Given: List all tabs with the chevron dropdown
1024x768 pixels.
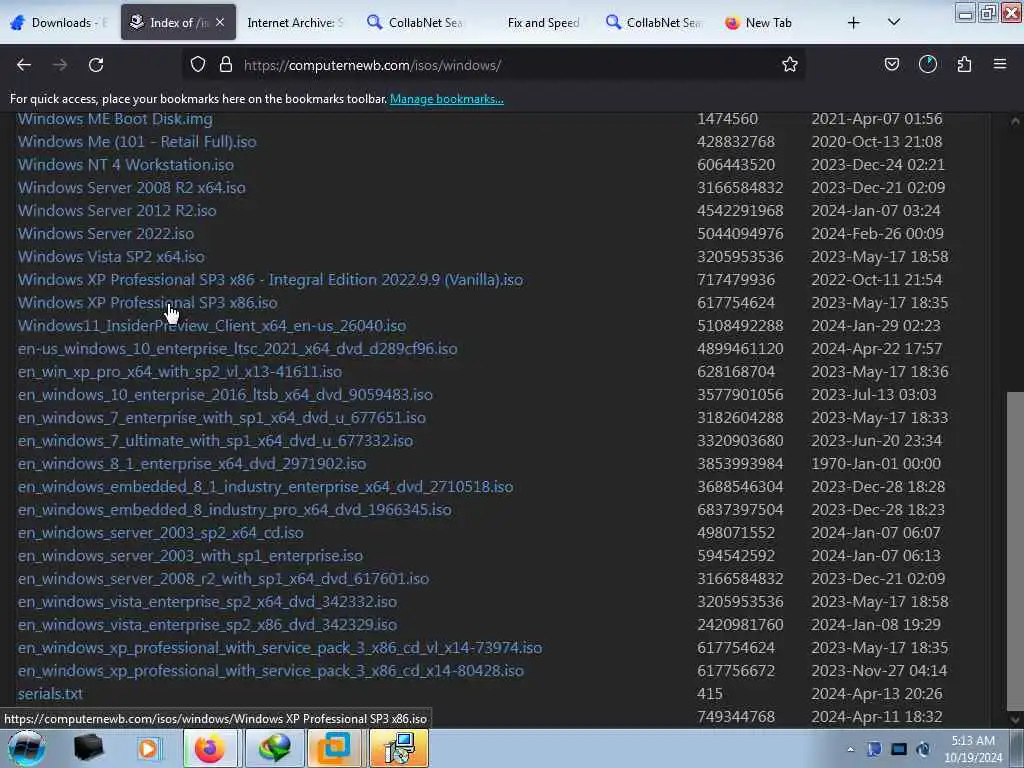Looking at the screenshot, I should coord(894,22).
